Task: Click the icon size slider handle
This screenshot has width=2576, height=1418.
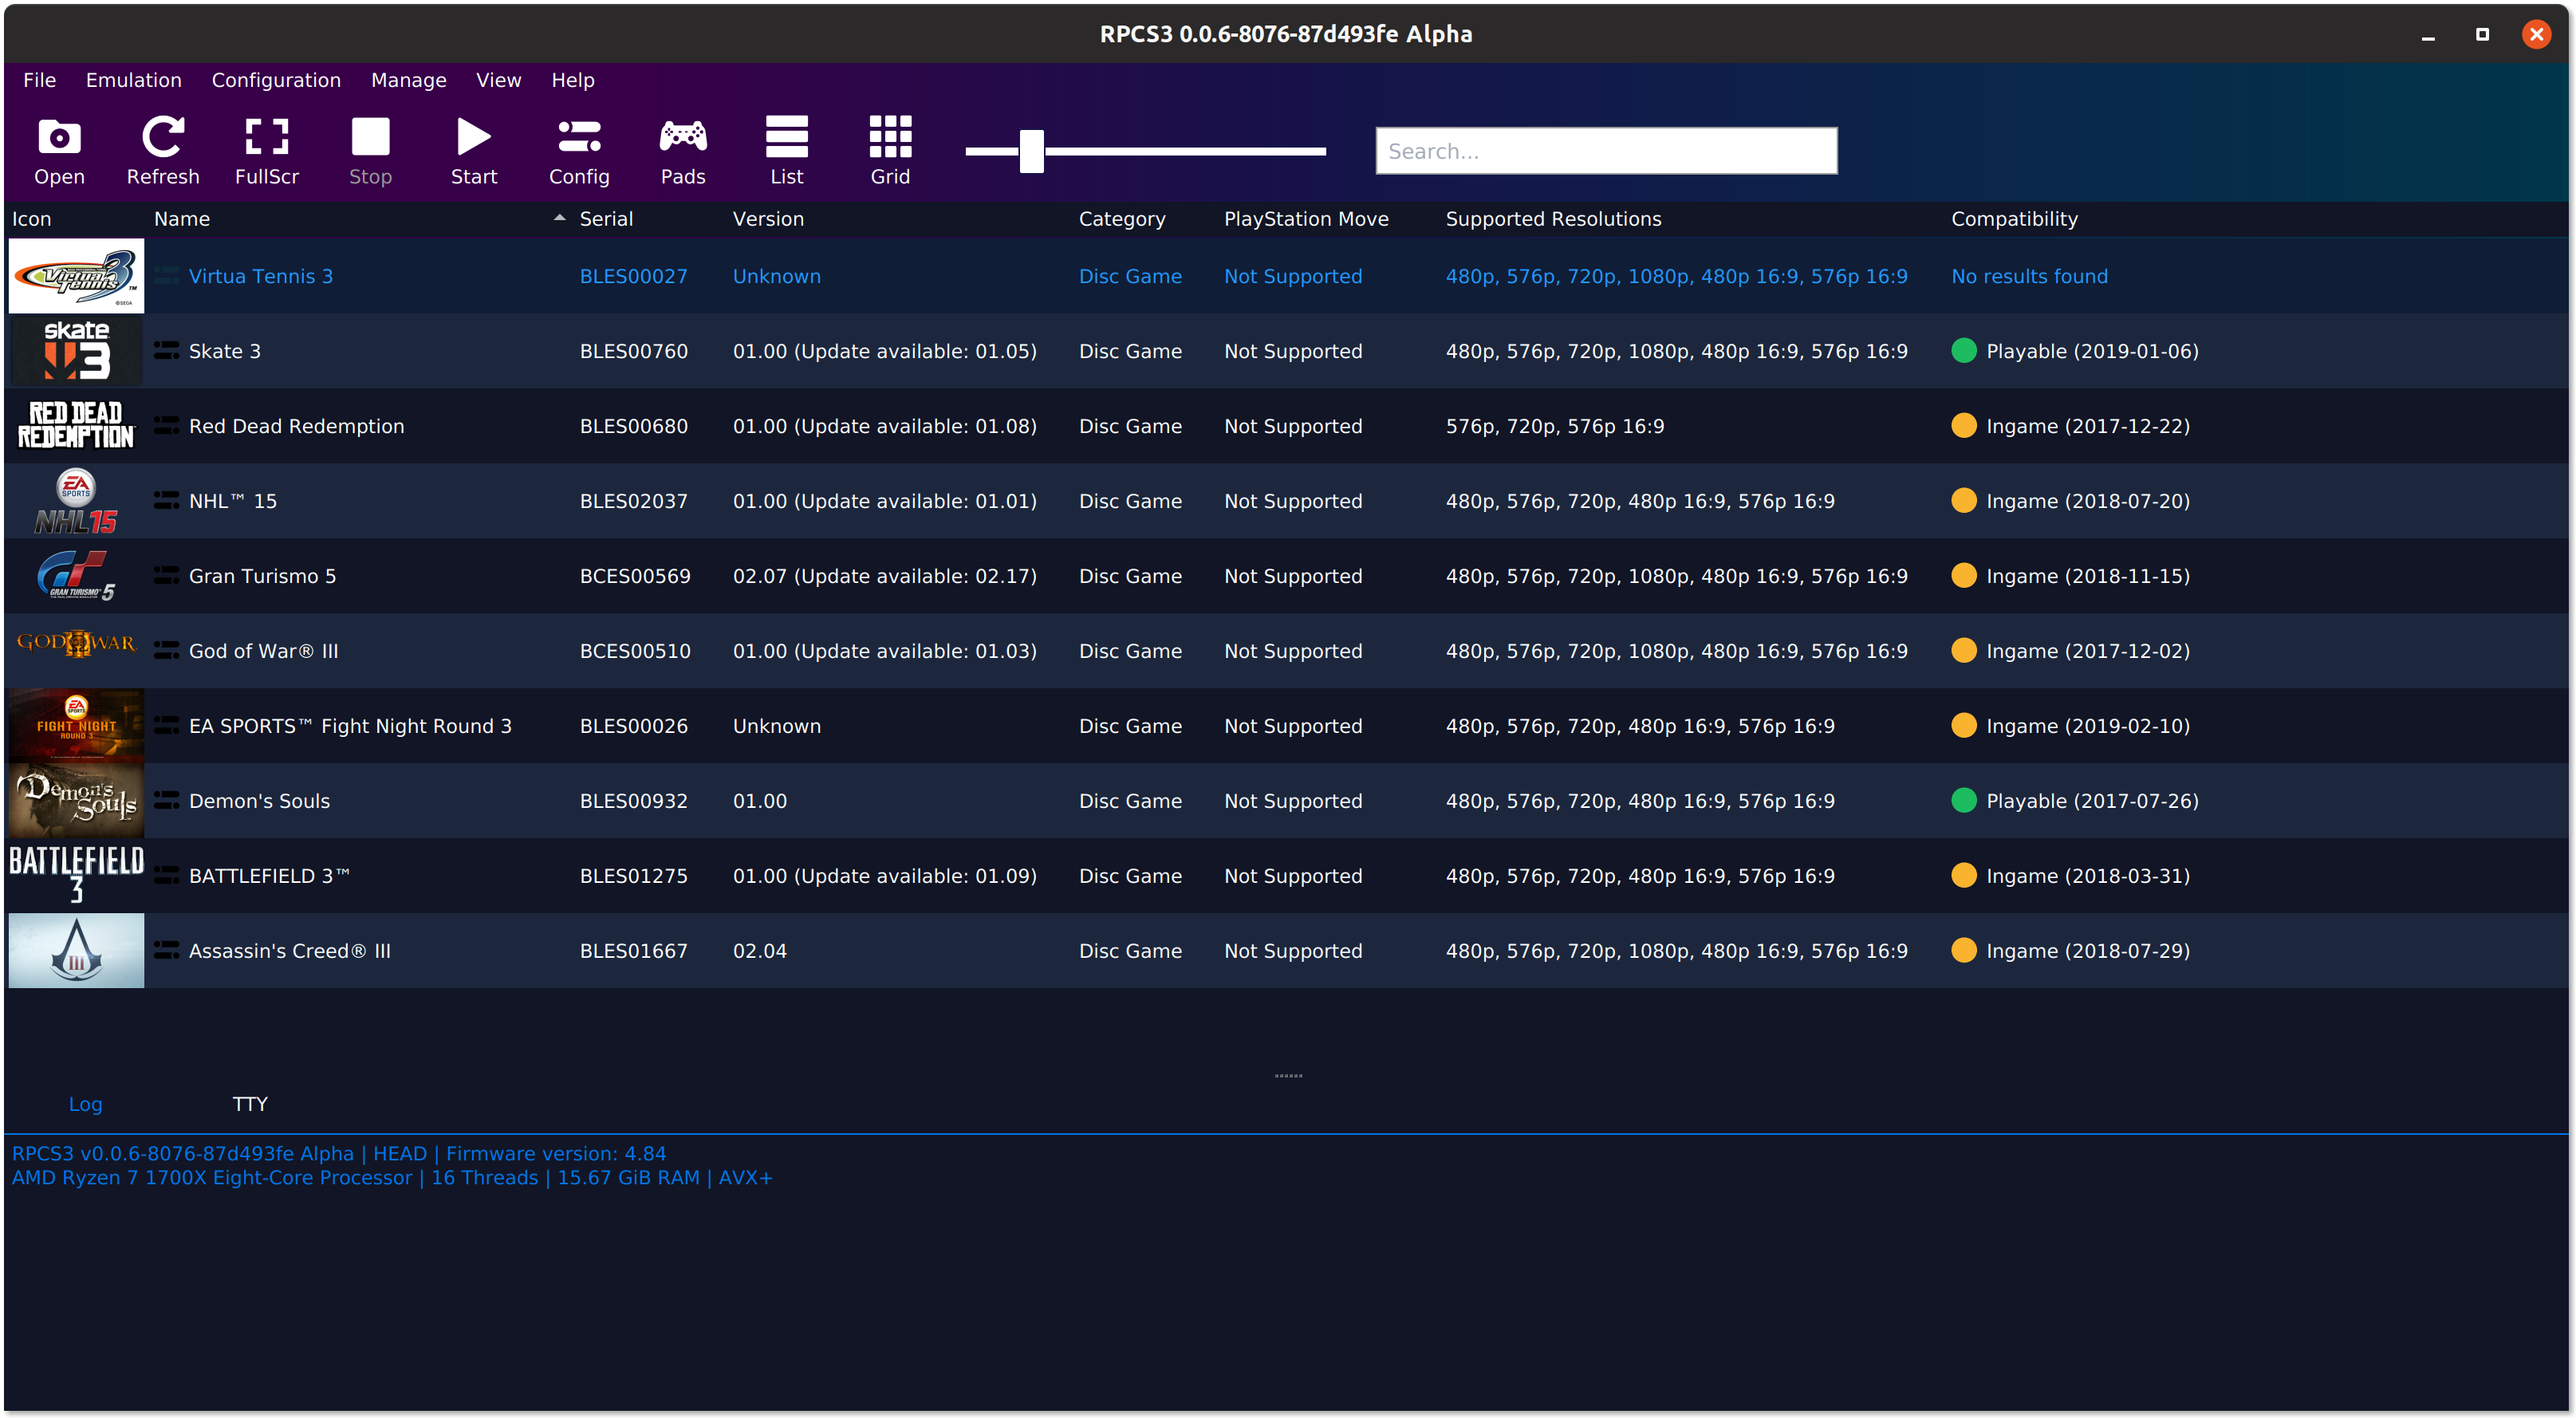Action: [1032, 151]
